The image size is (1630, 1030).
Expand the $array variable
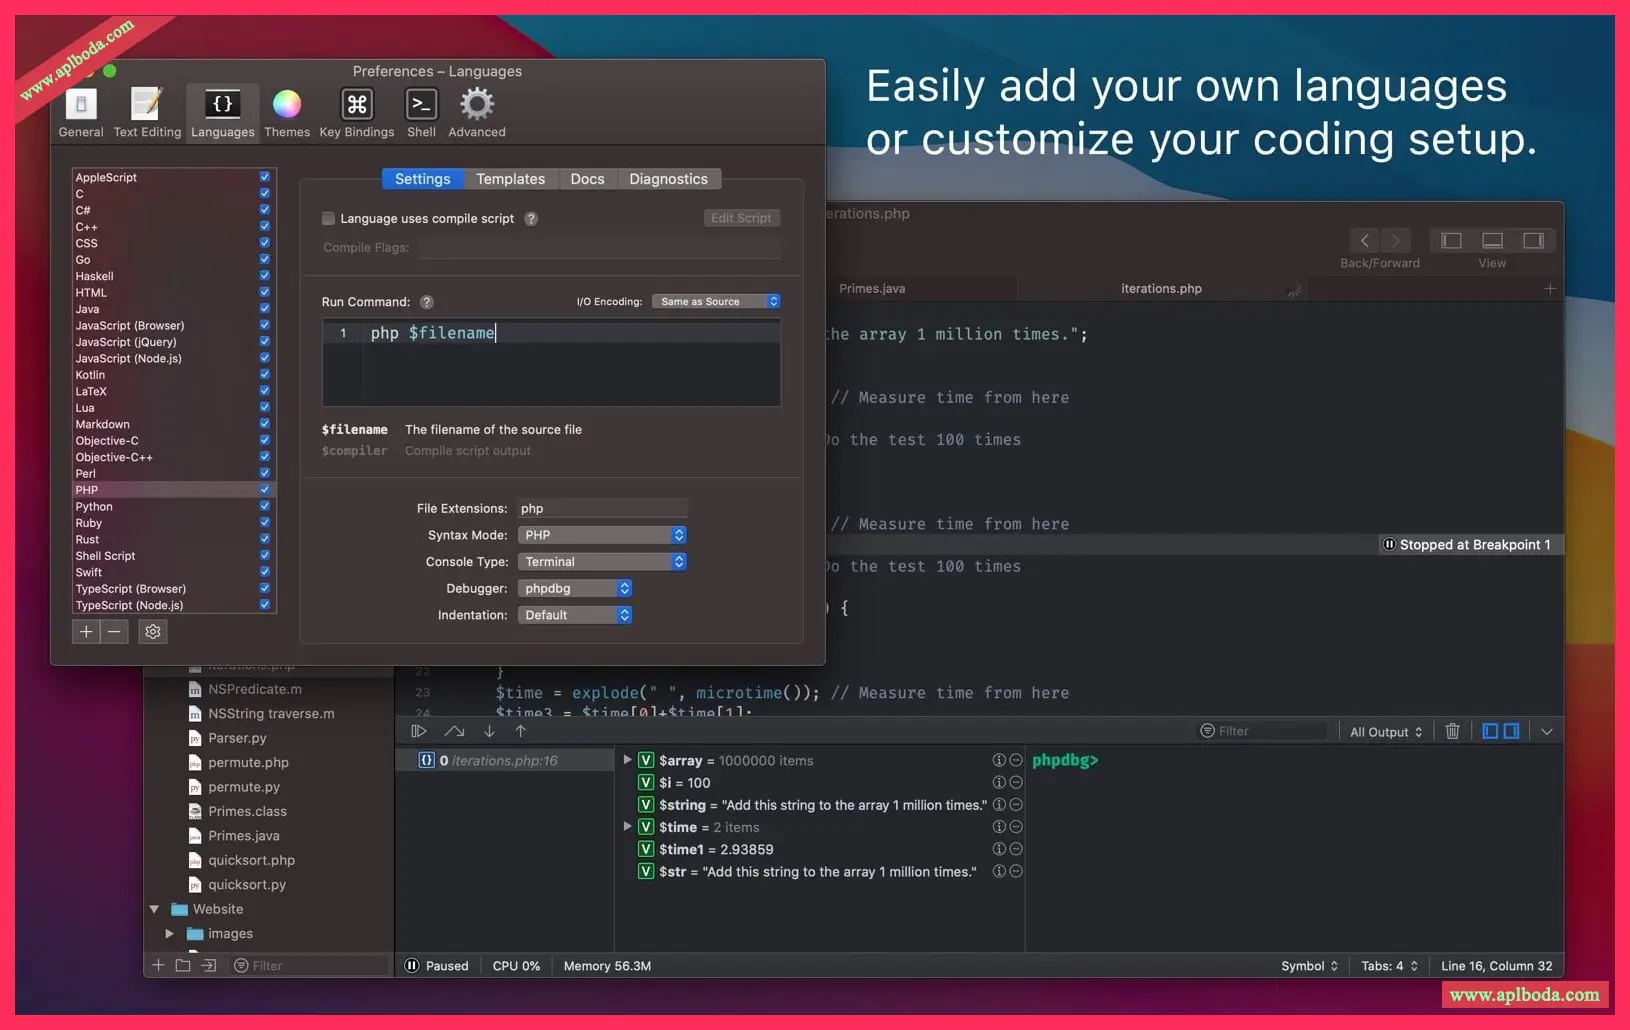pyautogui.click(x=628, y=760)
